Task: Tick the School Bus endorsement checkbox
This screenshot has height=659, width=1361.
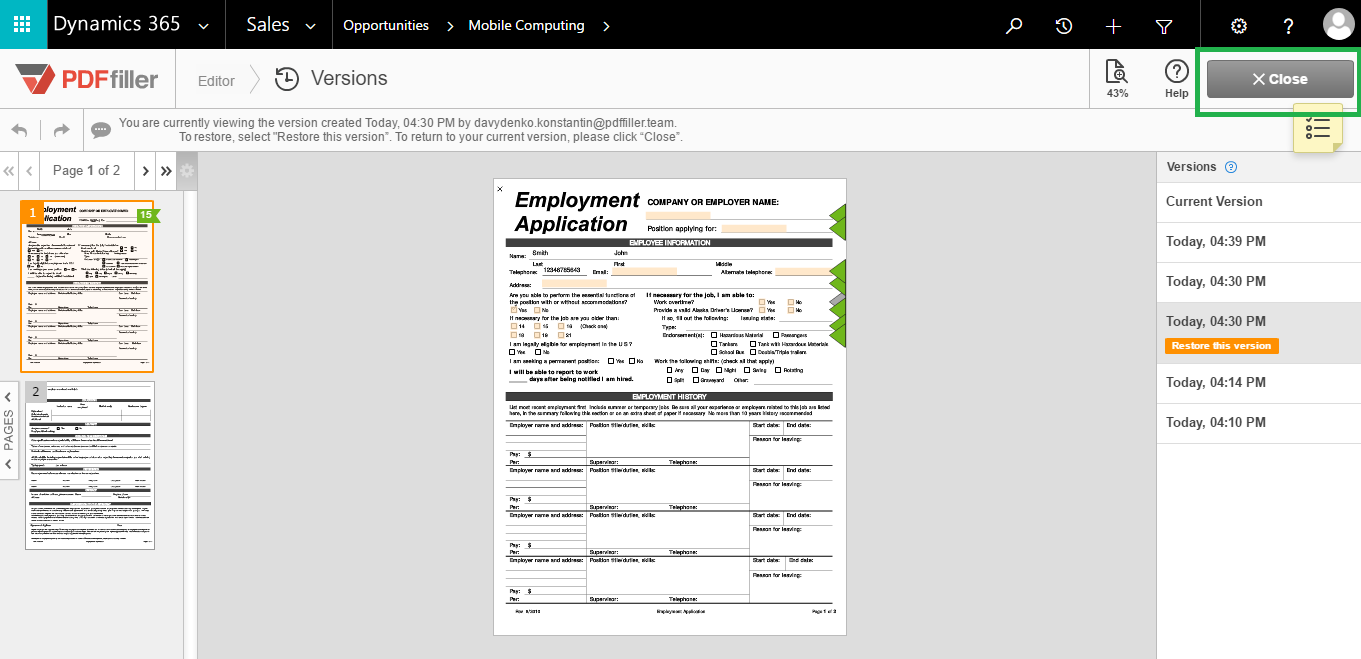Action: pyautogui.click(x=713, y=352)
